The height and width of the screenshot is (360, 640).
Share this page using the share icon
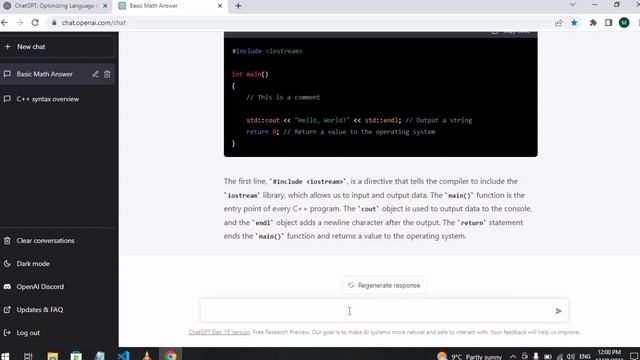point(559,23)
